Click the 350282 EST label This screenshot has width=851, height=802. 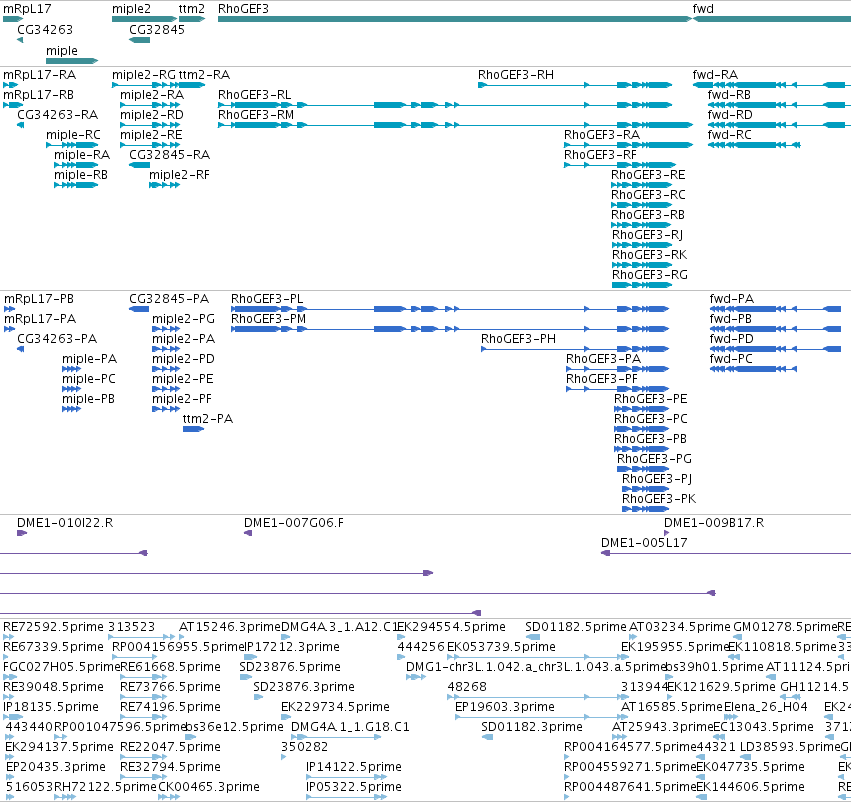coord(304,747)
